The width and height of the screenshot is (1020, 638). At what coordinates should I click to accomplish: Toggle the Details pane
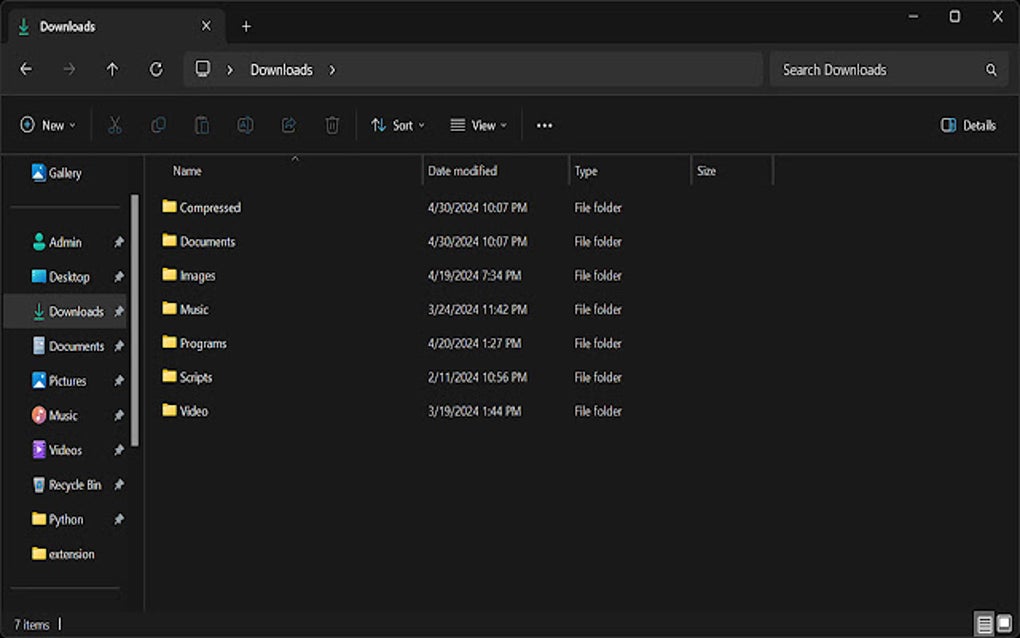(x=967, y=125)
